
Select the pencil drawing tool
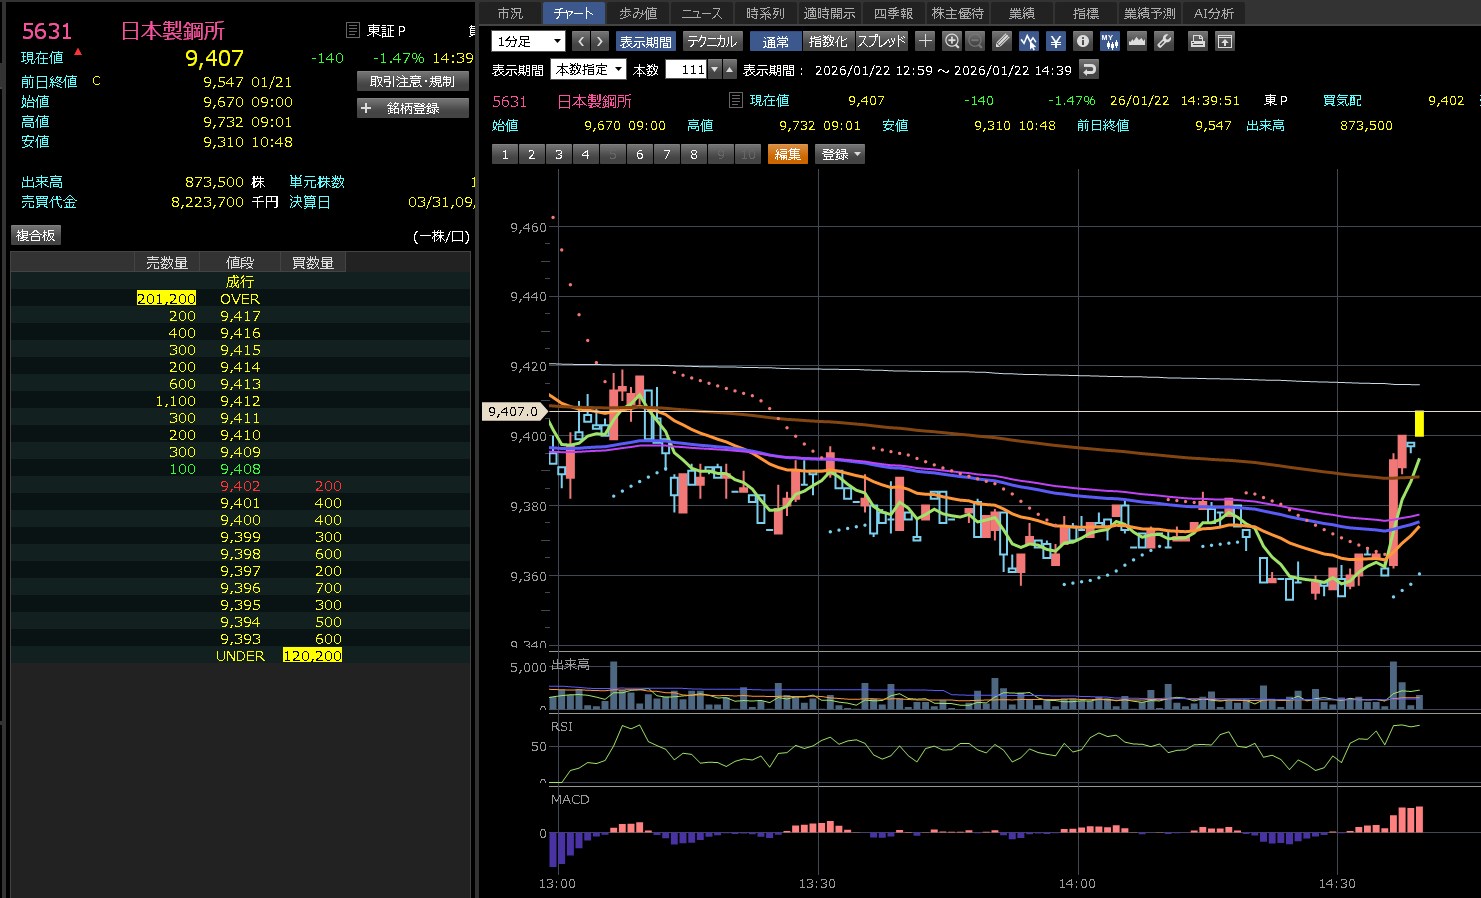[x=1002, y=41]
